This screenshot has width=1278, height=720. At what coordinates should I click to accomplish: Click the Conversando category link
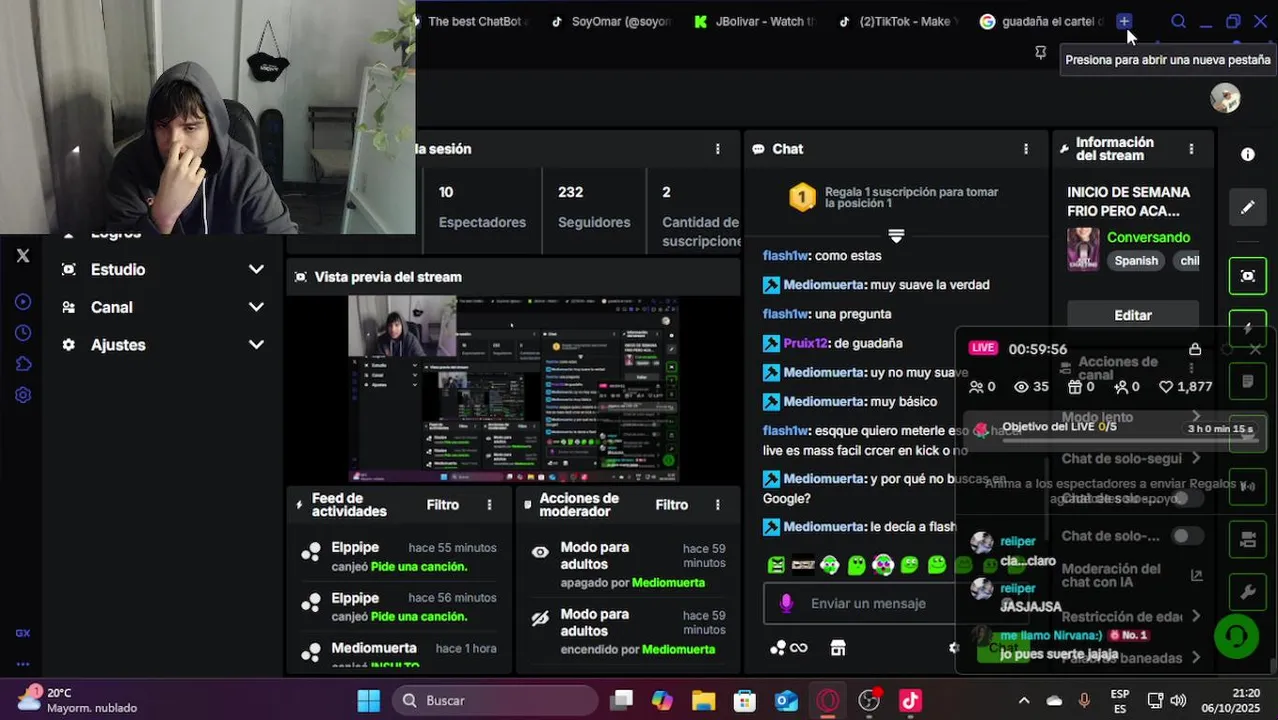(x=1148, y=237)
